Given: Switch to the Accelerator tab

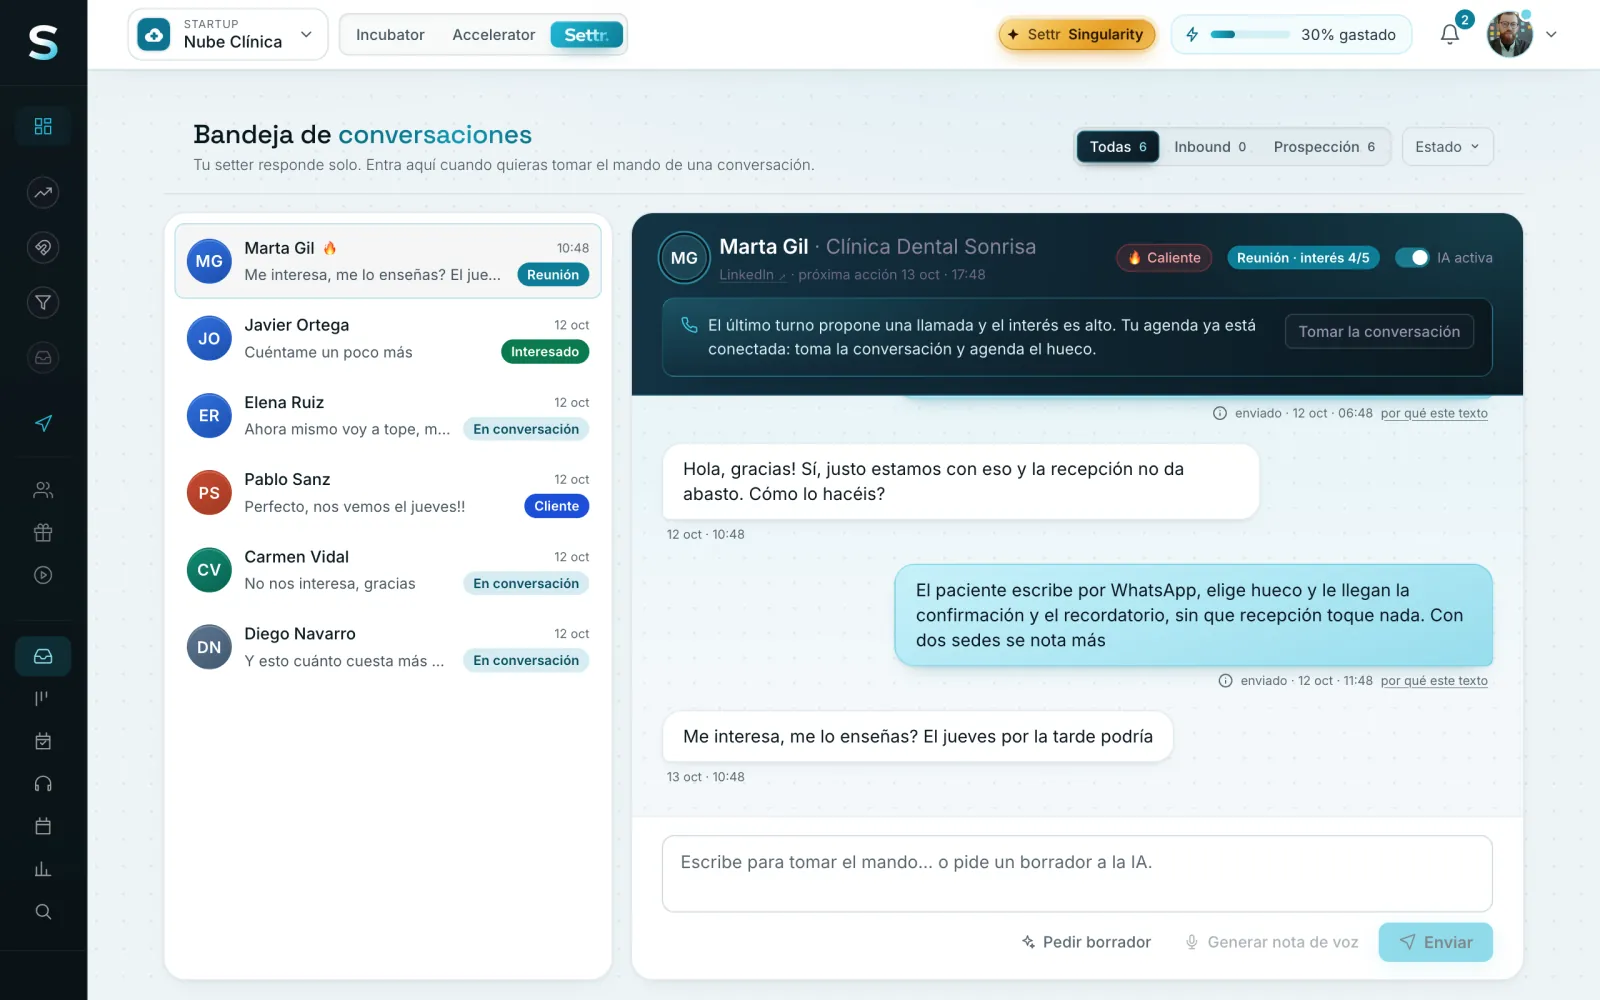Looking at the screenshot, I should (x=494, y=35).
